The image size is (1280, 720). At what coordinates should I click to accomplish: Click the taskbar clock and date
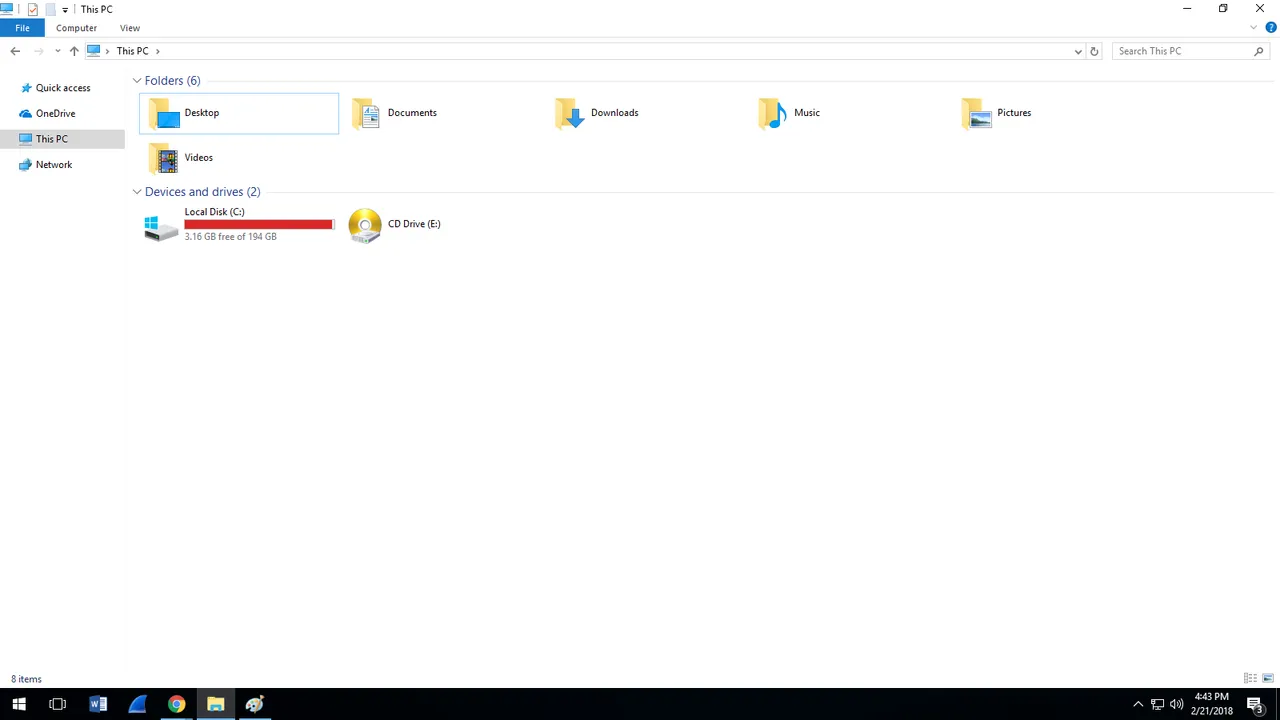(1211, 704)
